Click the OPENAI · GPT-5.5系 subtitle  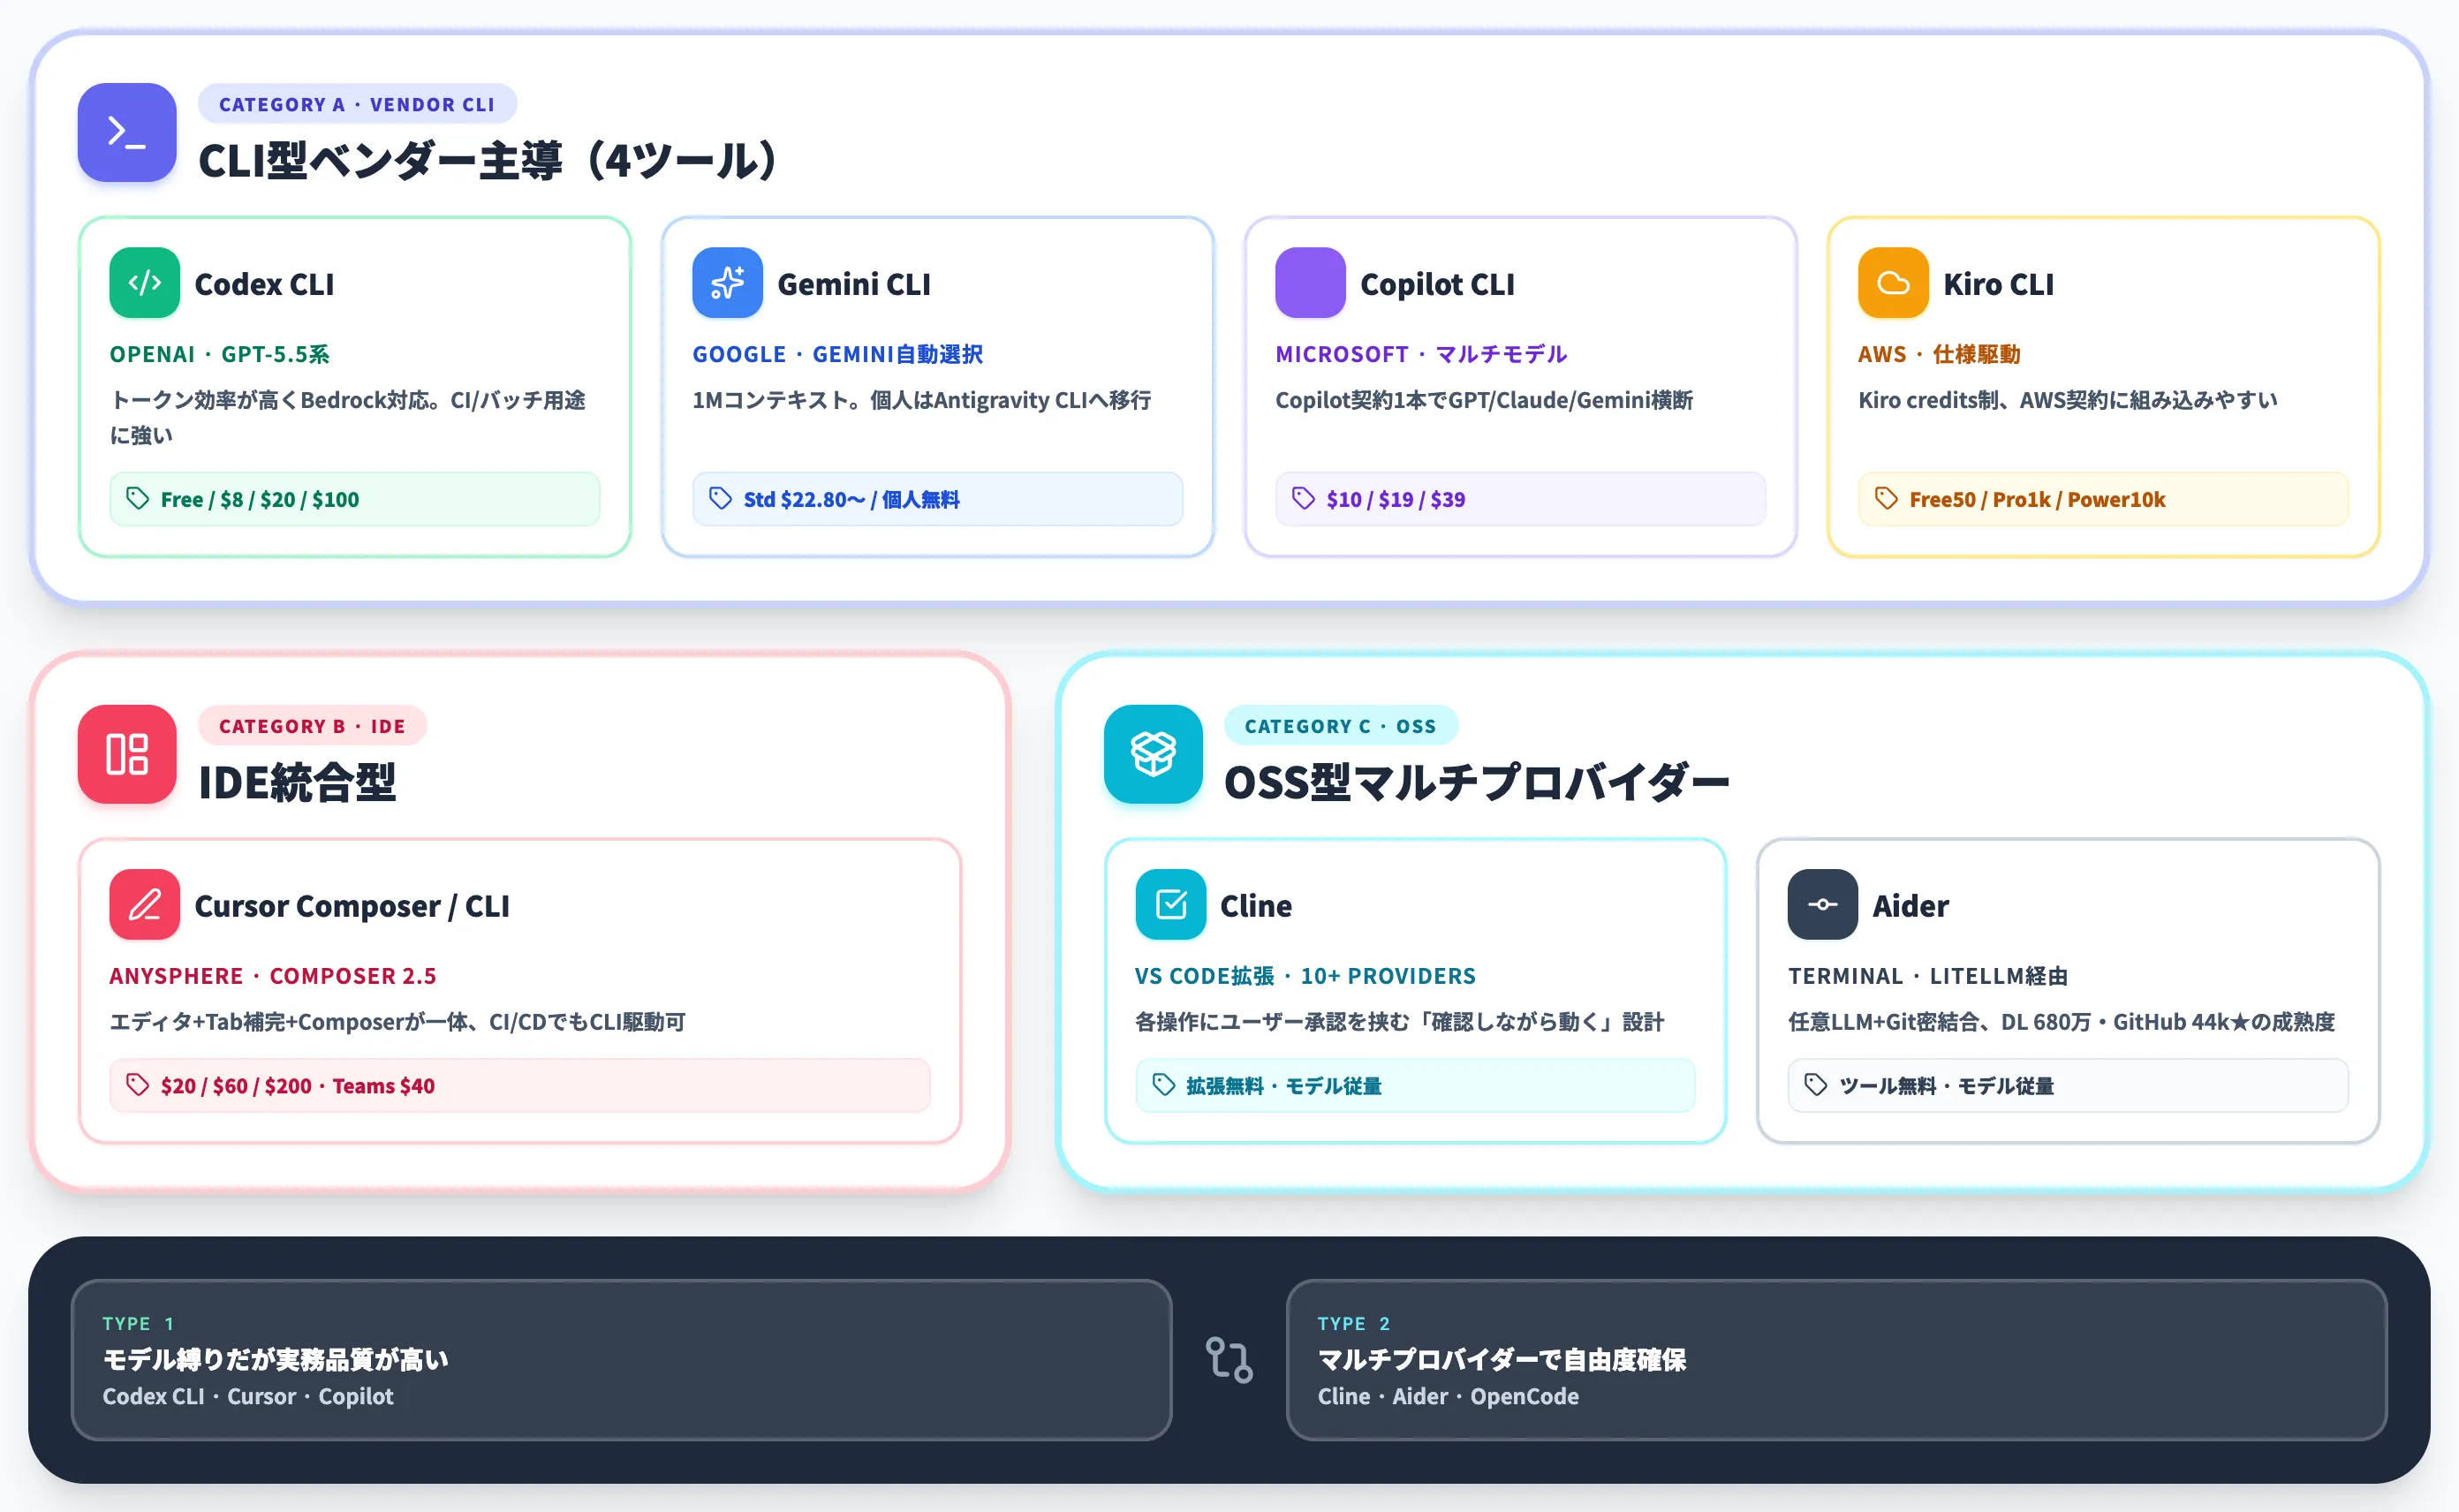point(220,354)
